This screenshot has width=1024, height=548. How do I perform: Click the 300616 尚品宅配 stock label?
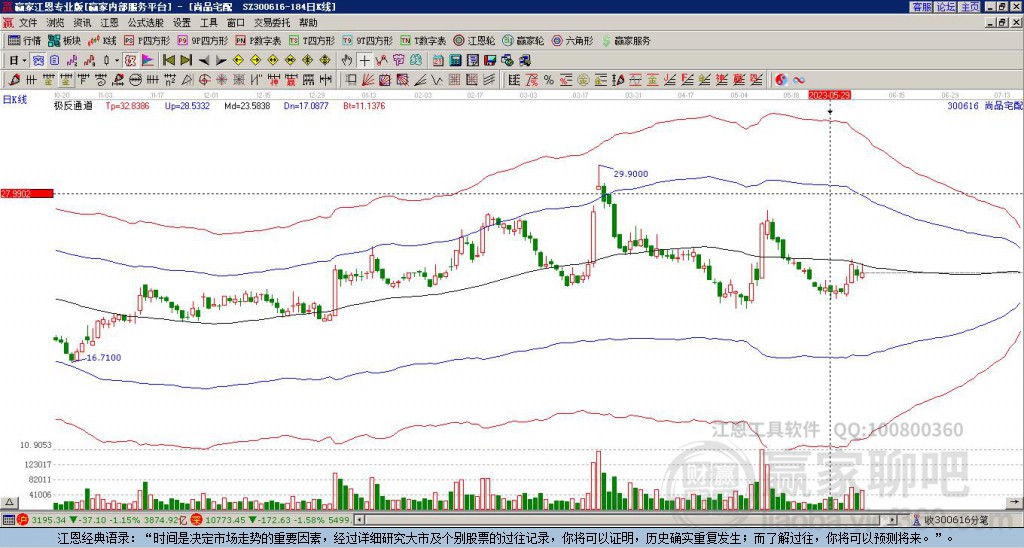pyautogui.click(x=985, y=105)
